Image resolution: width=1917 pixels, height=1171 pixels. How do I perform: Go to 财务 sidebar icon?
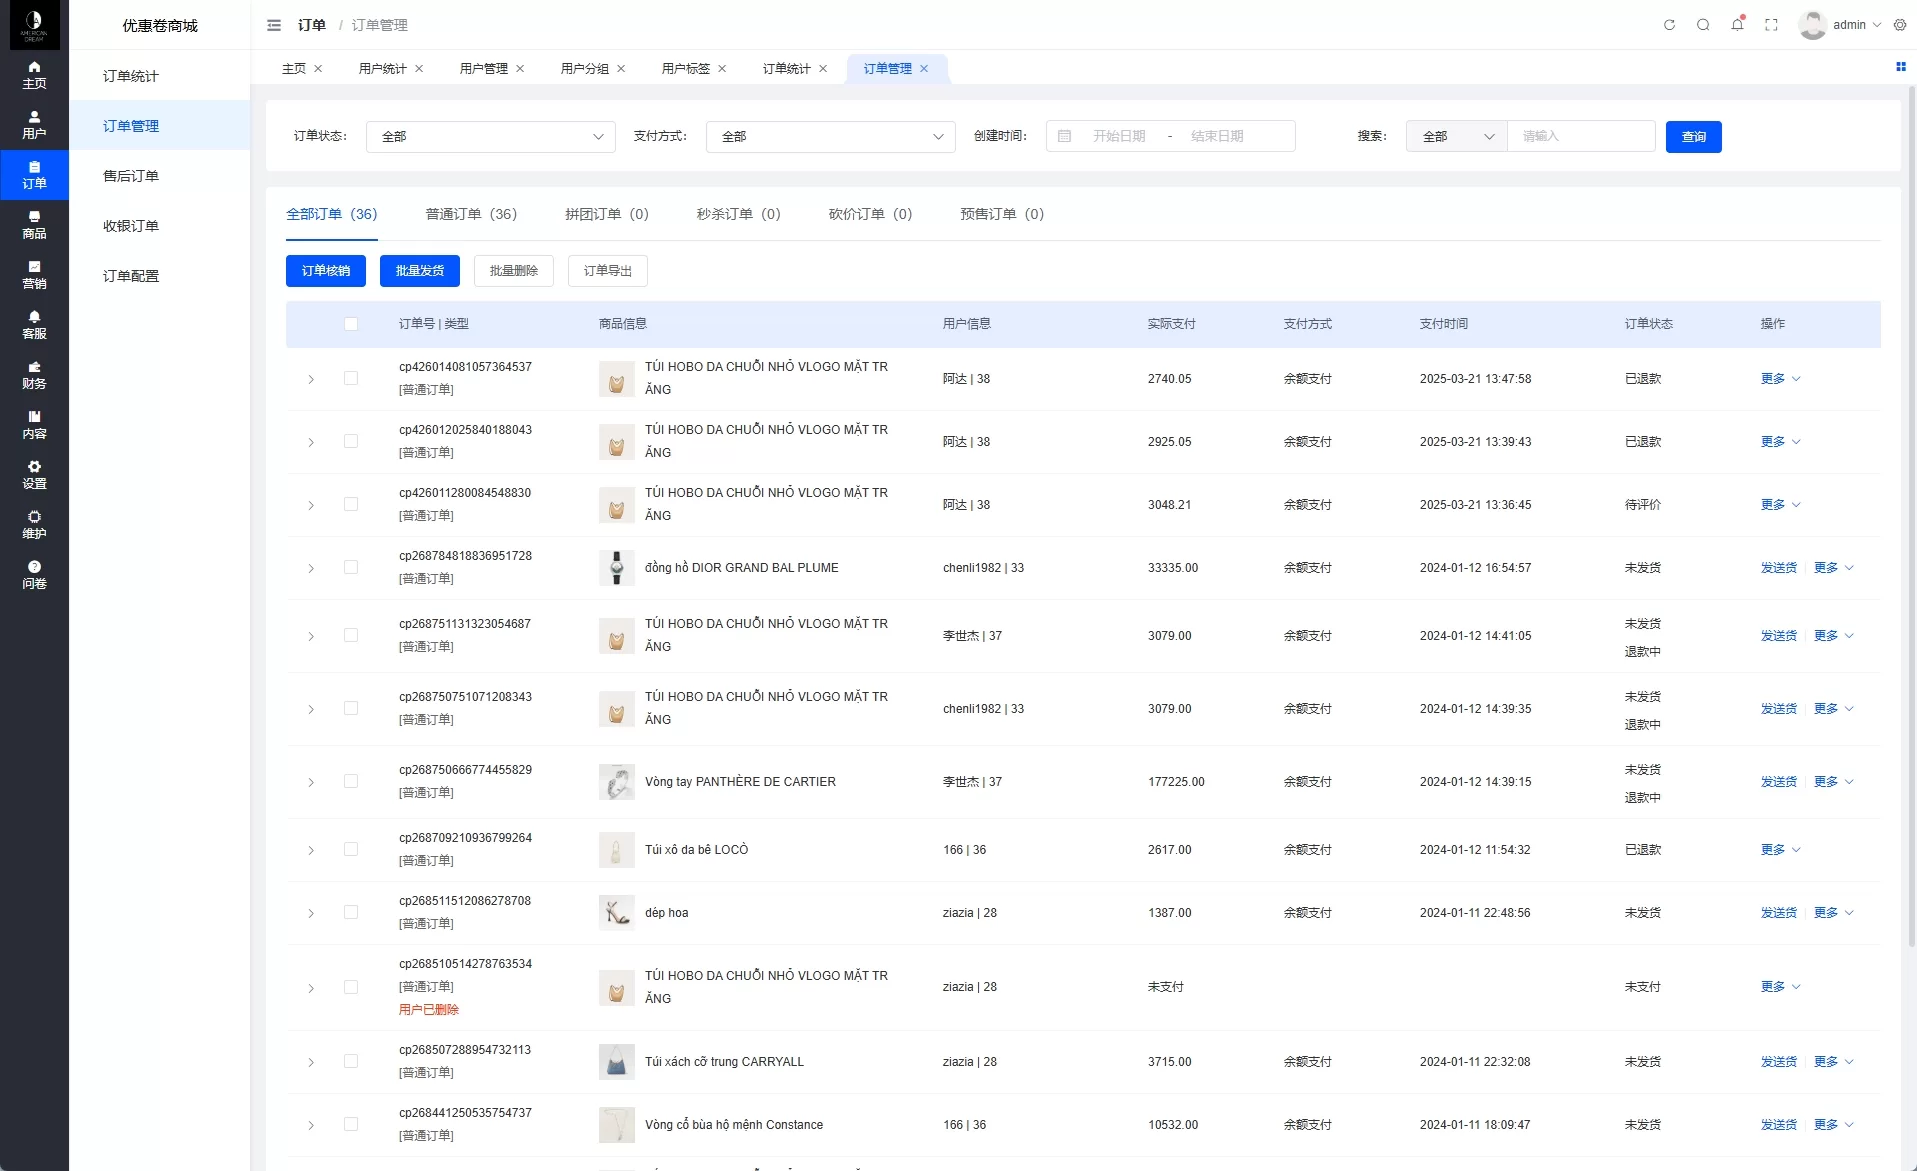pos(34,375)
